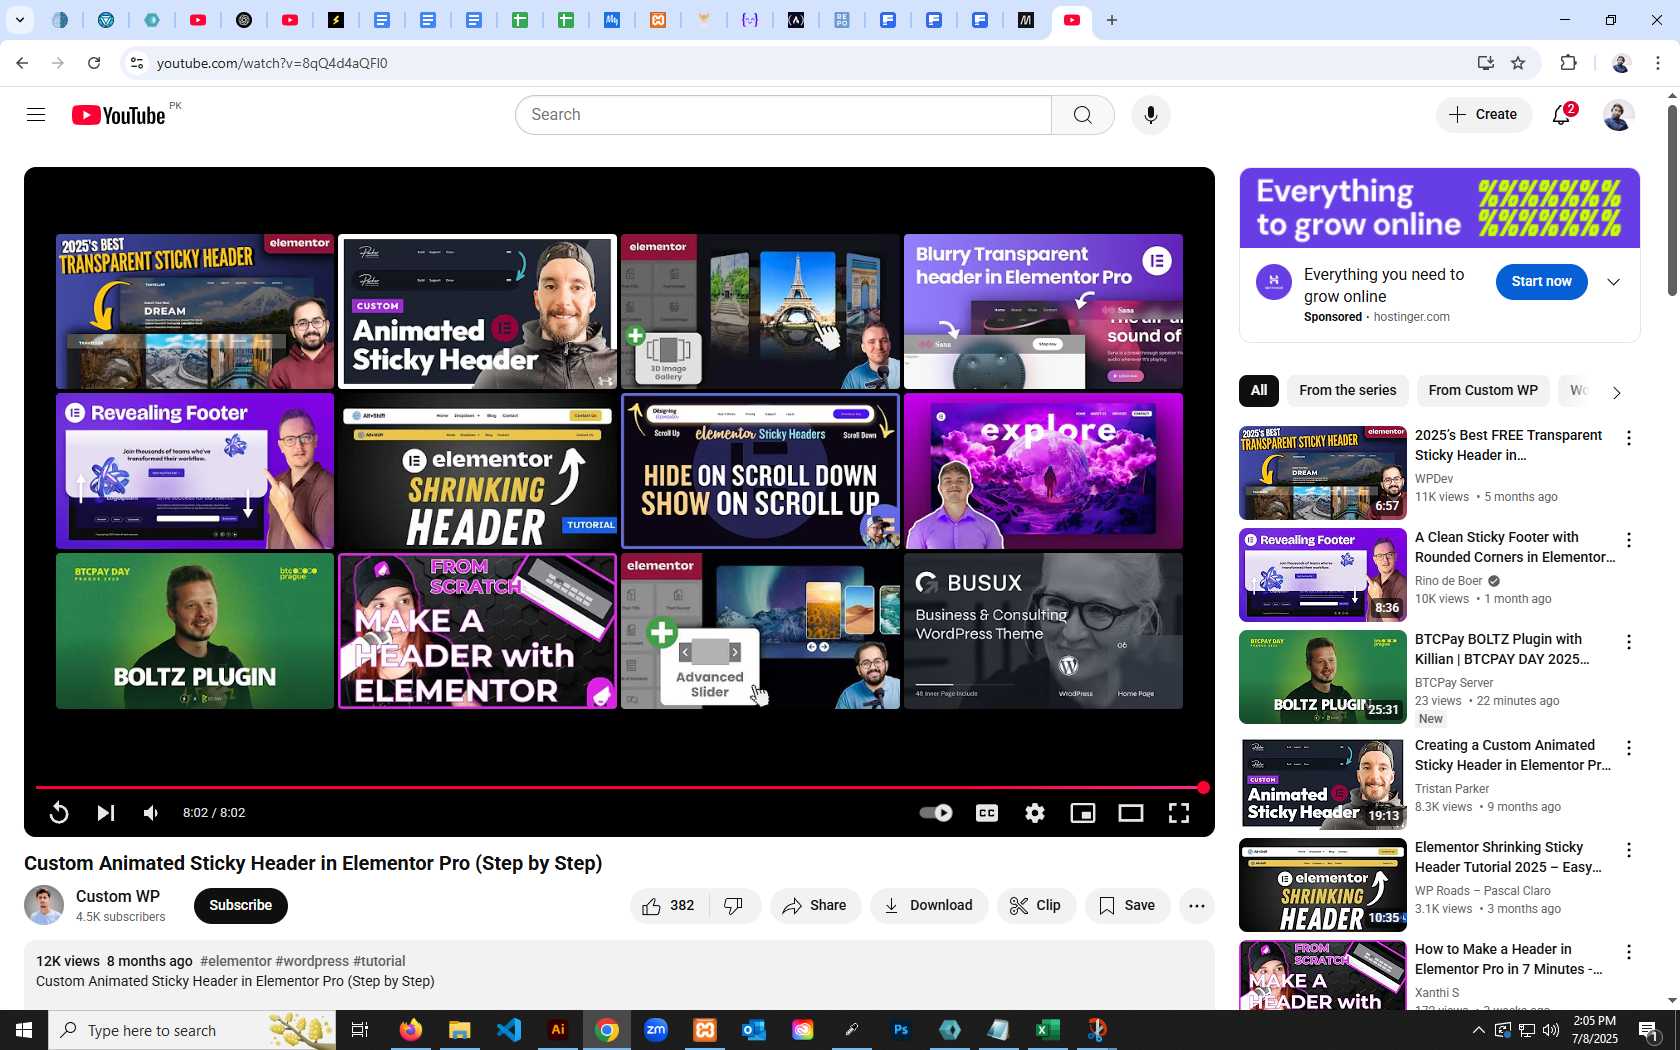The width and height of the screenshot is (1680, 1050).
Task: Open the YouTube guide hamburger menu
Action: [x=36, y=115]
